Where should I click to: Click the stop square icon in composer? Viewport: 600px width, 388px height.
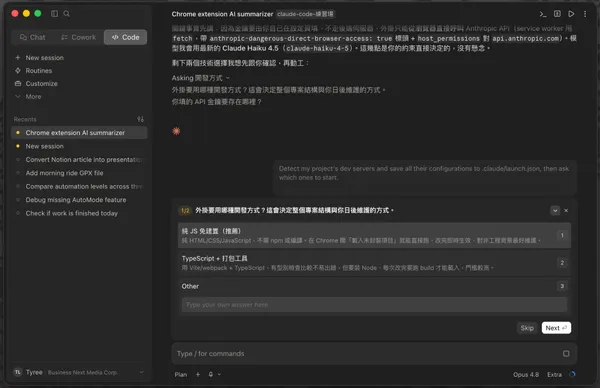pos(566,354)
